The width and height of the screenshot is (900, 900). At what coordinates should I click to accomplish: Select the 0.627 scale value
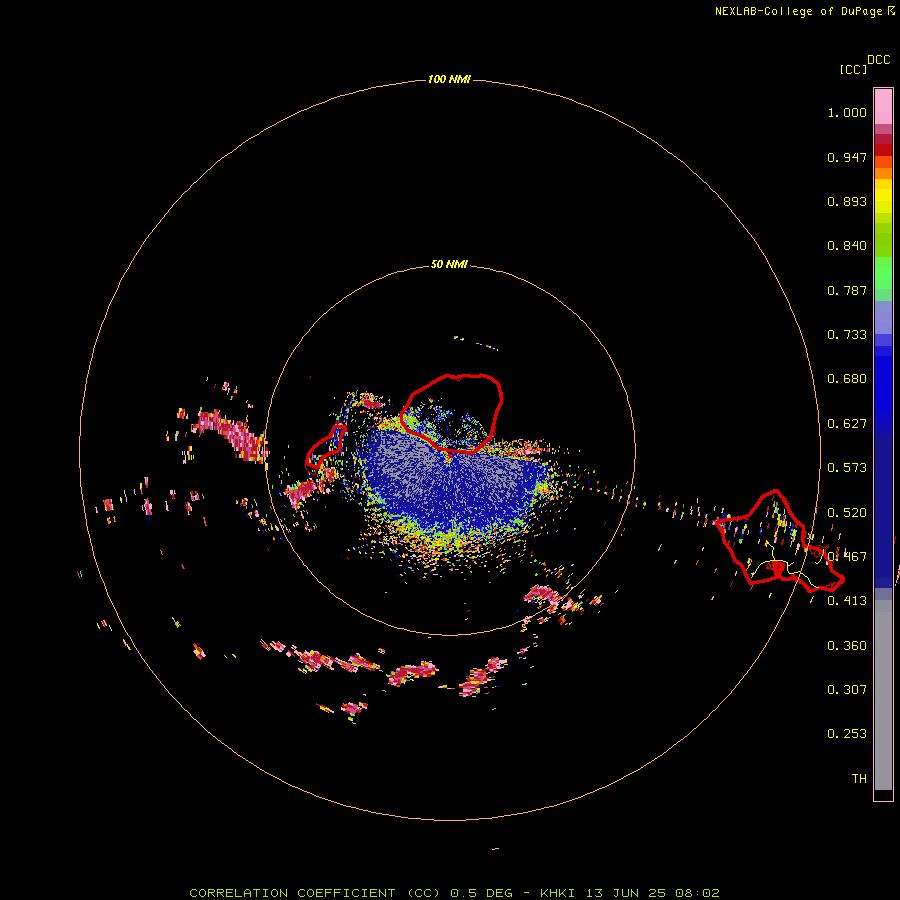tap(847, 424)
